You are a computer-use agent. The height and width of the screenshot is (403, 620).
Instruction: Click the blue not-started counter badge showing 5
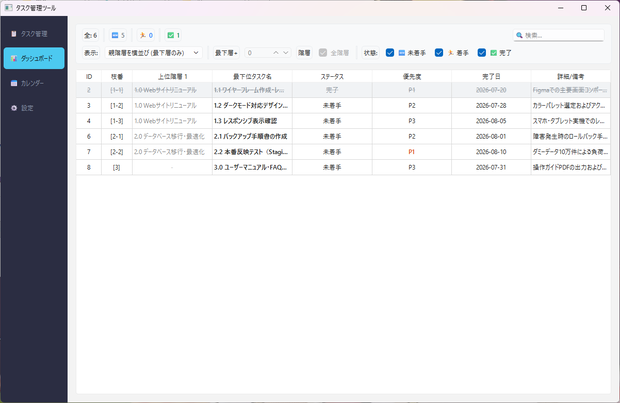pos(118,35)
